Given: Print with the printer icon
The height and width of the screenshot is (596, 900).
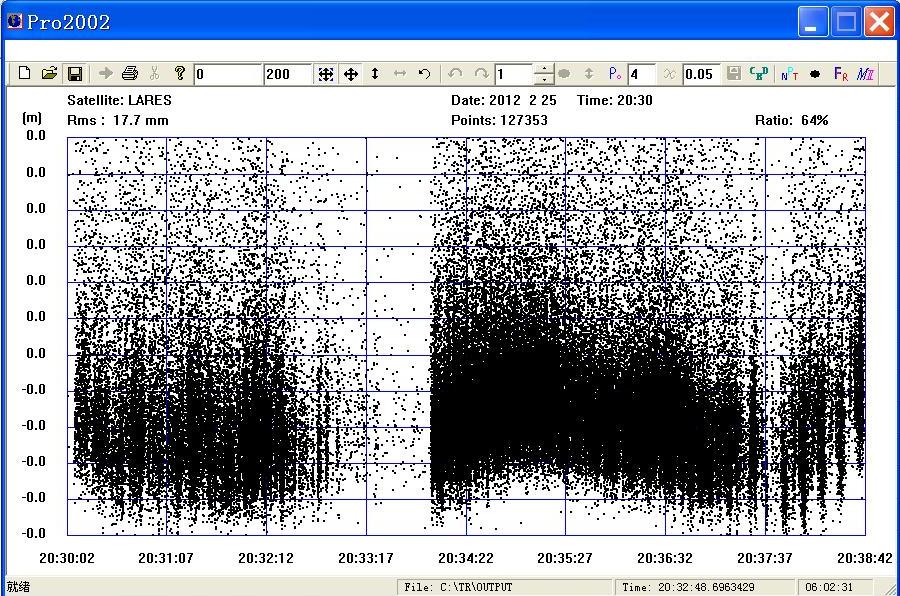Looking at the screenshot, I should [130, 73].
